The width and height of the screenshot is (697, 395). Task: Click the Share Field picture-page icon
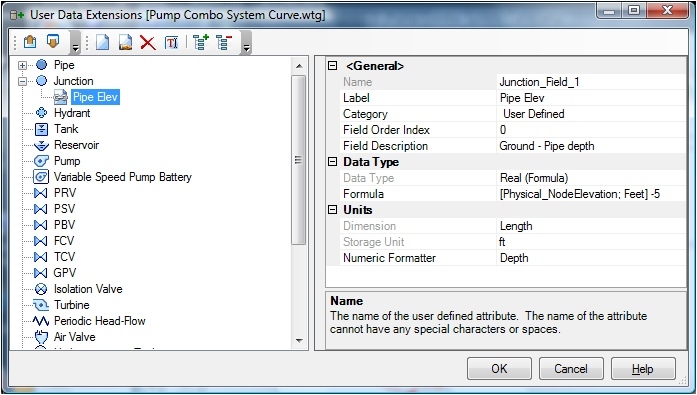(x=125, y=43)
